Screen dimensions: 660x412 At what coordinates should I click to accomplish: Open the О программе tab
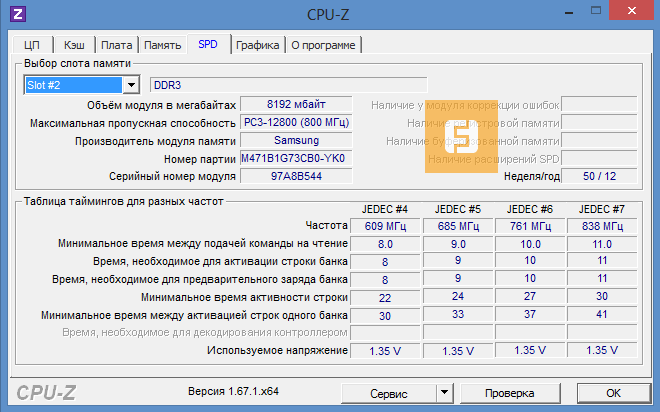(323, 45)
